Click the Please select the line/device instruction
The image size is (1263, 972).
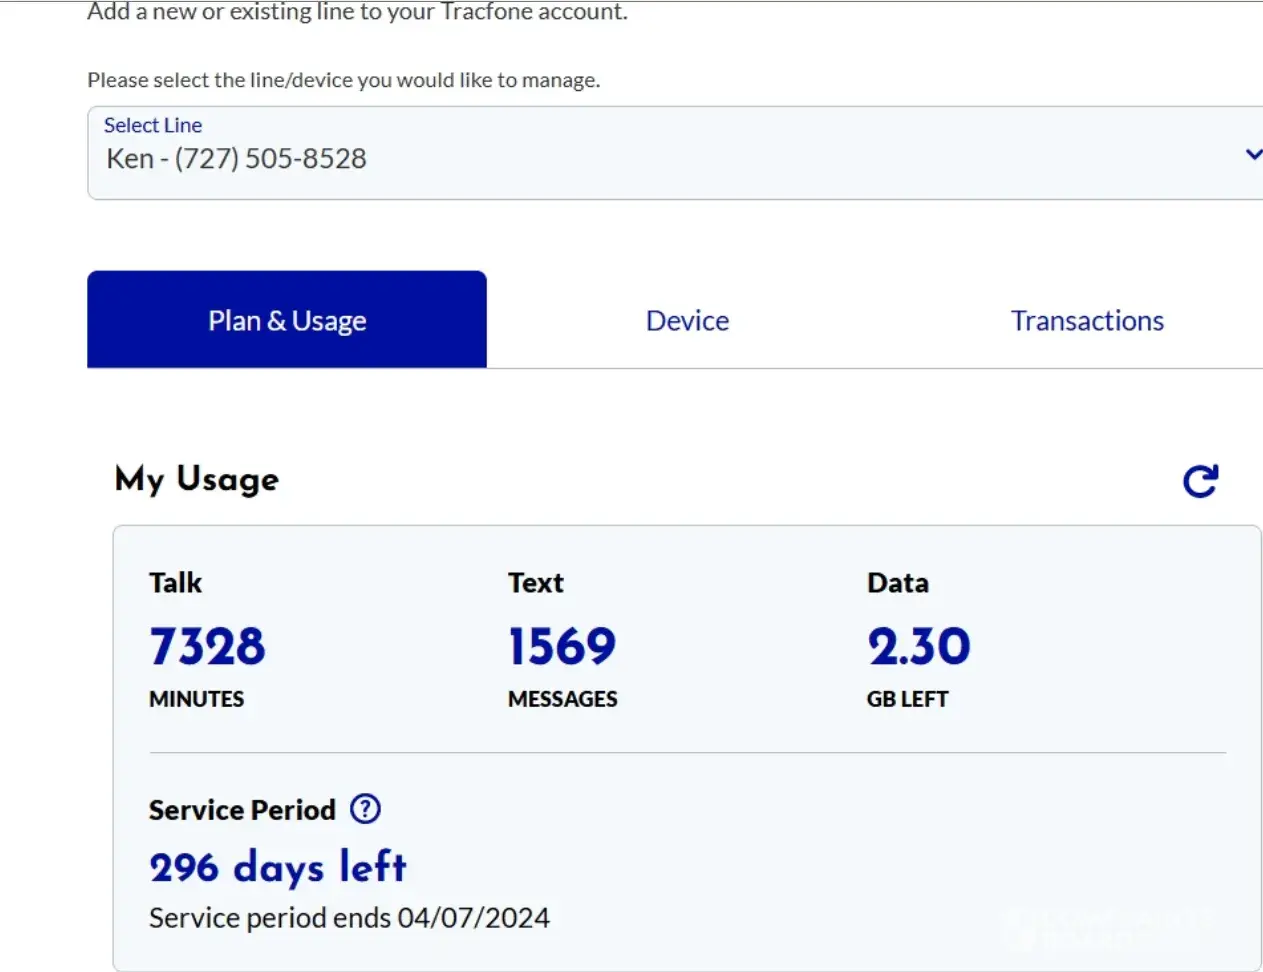click(343, 80)
